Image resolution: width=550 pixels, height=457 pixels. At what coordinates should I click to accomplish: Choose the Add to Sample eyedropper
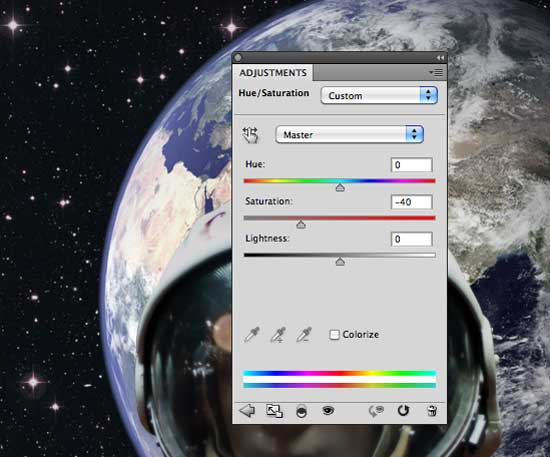click(278, 335)
